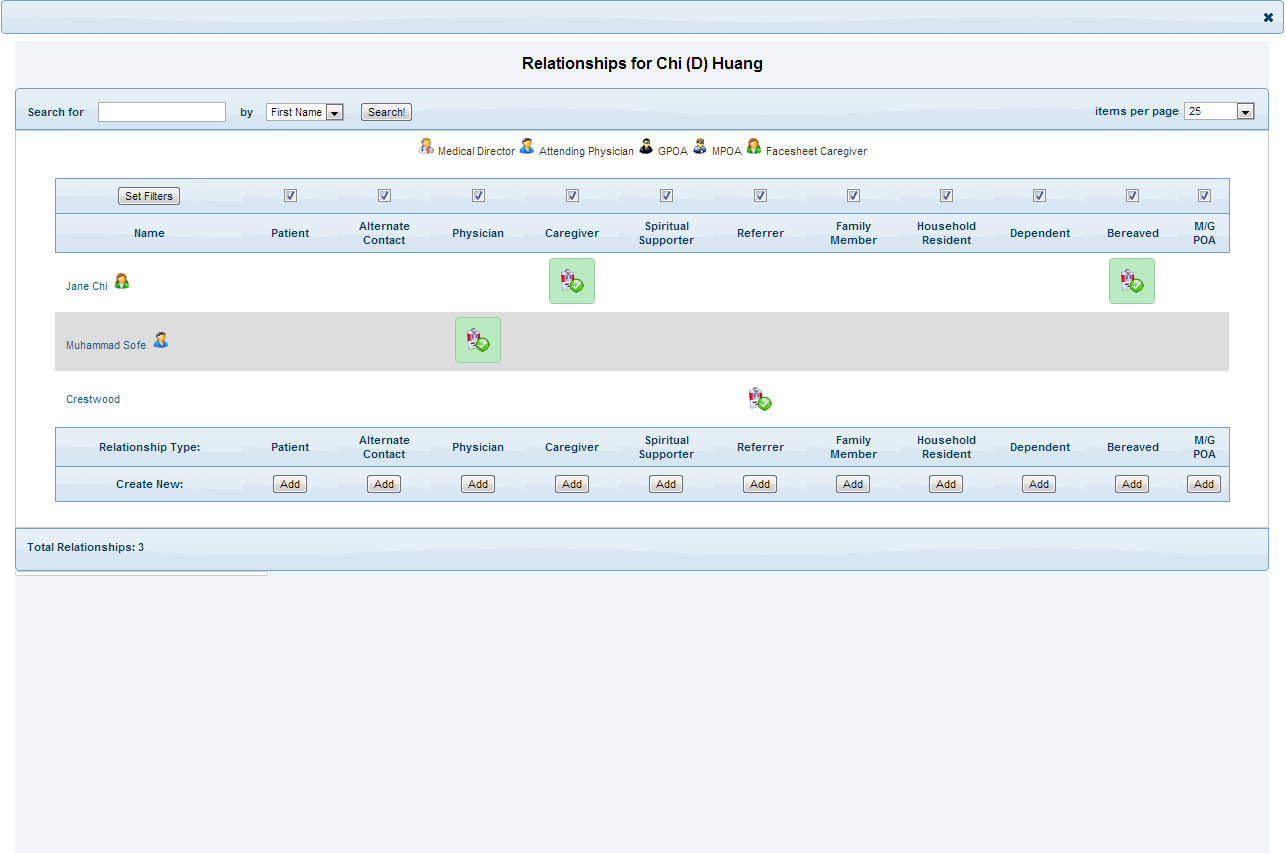Add a new M/G POA relationship
The image size is (1285, 853).
(x=1204, y=484)
